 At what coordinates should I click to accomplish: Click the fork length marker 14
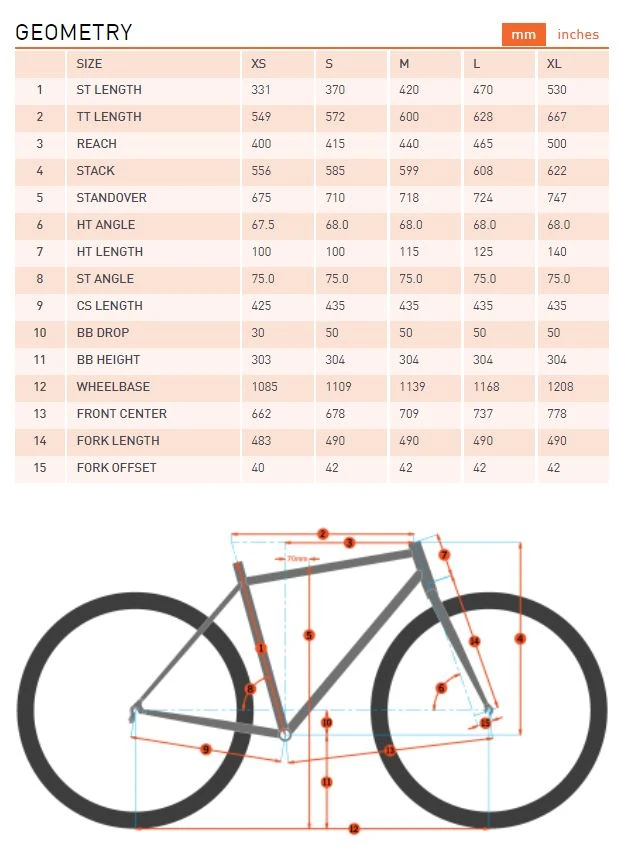[474, 641]
